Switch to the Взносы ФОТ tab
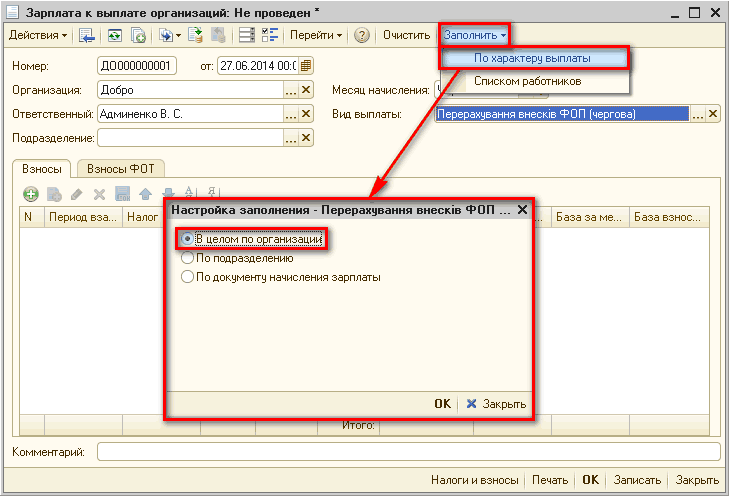The width and height of the screenshot is (729, 496). (x=121, y=168)
